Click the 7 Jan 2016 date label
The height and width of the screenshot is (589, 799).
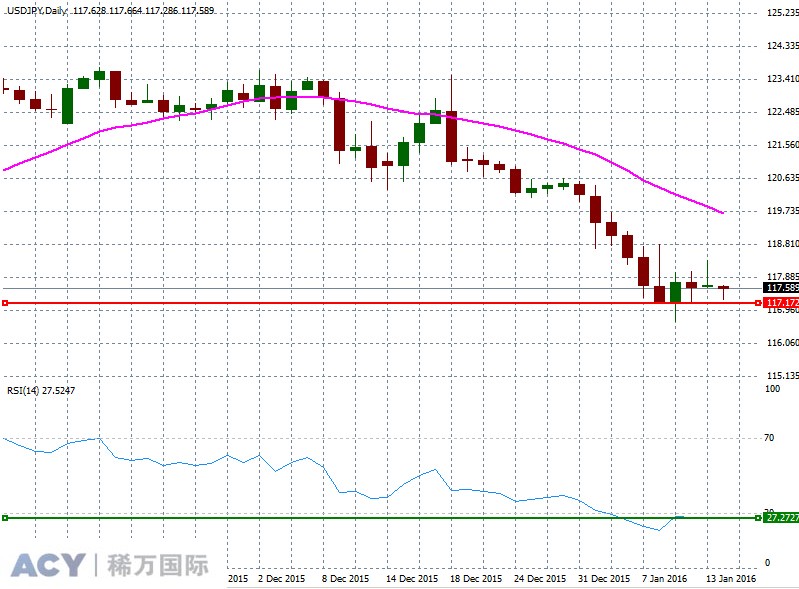664,579
